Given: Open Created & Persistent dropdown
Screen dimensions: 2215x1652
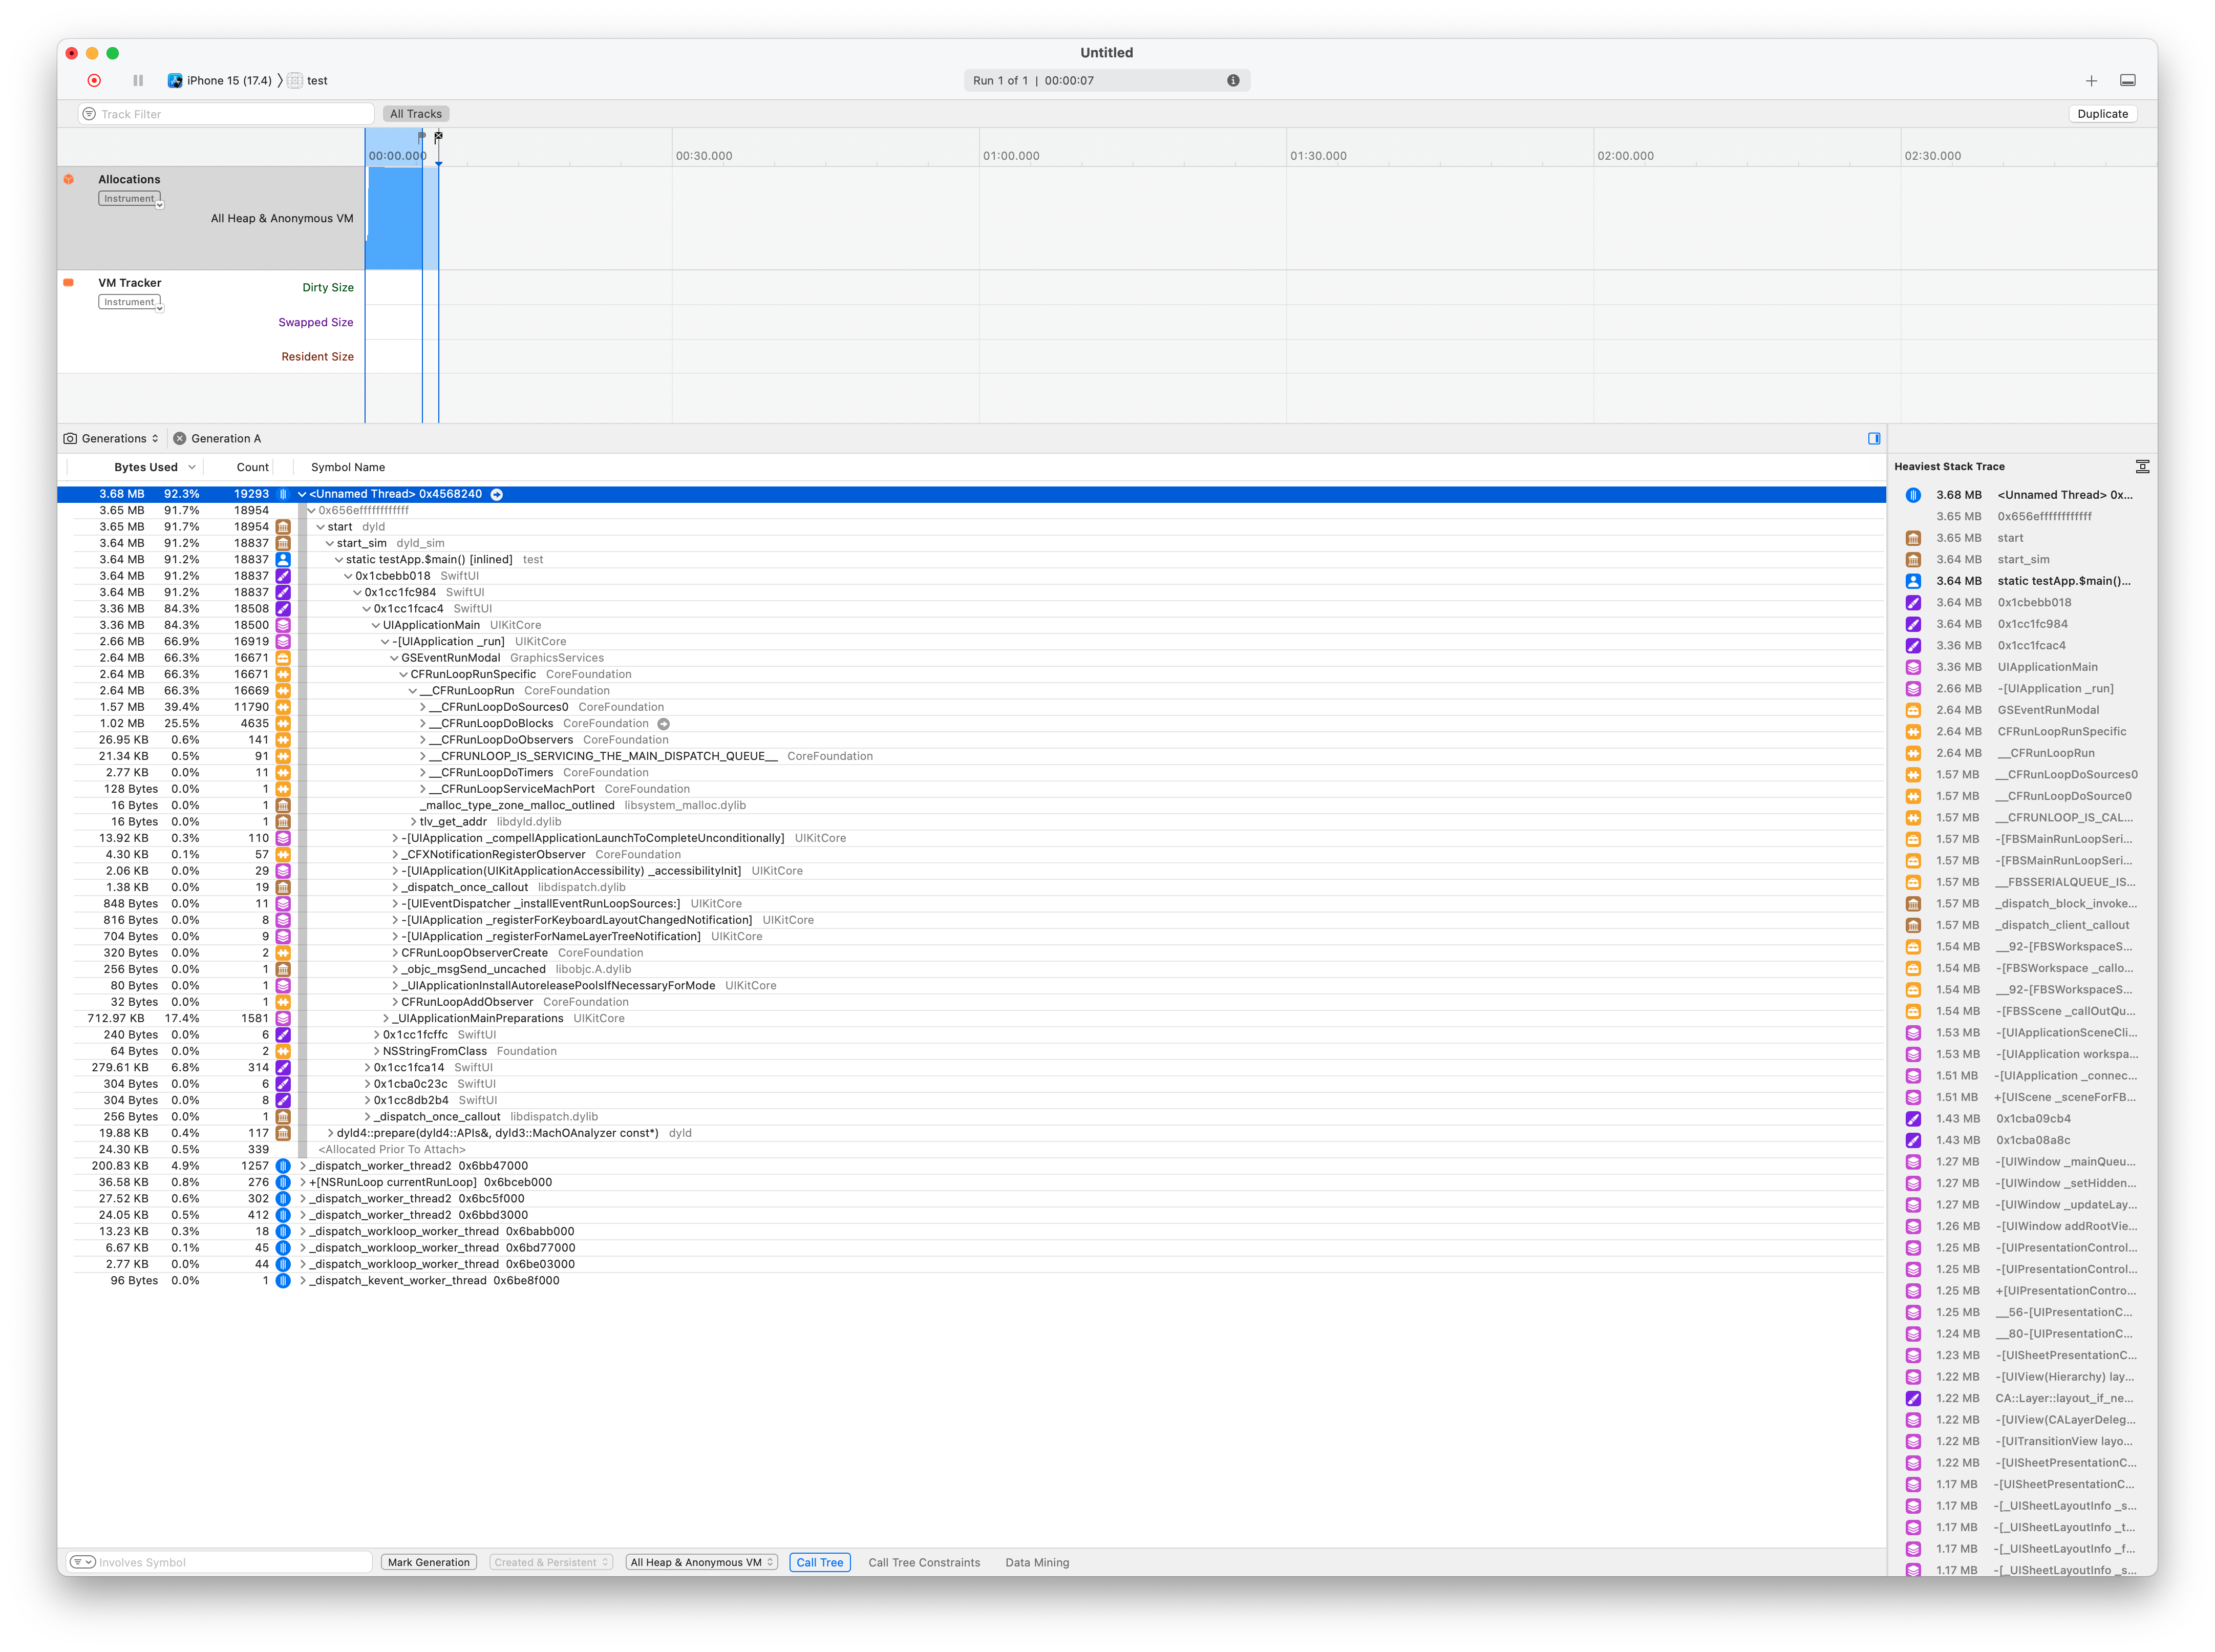Looking at the screenshot, I should pos(551,1562).
